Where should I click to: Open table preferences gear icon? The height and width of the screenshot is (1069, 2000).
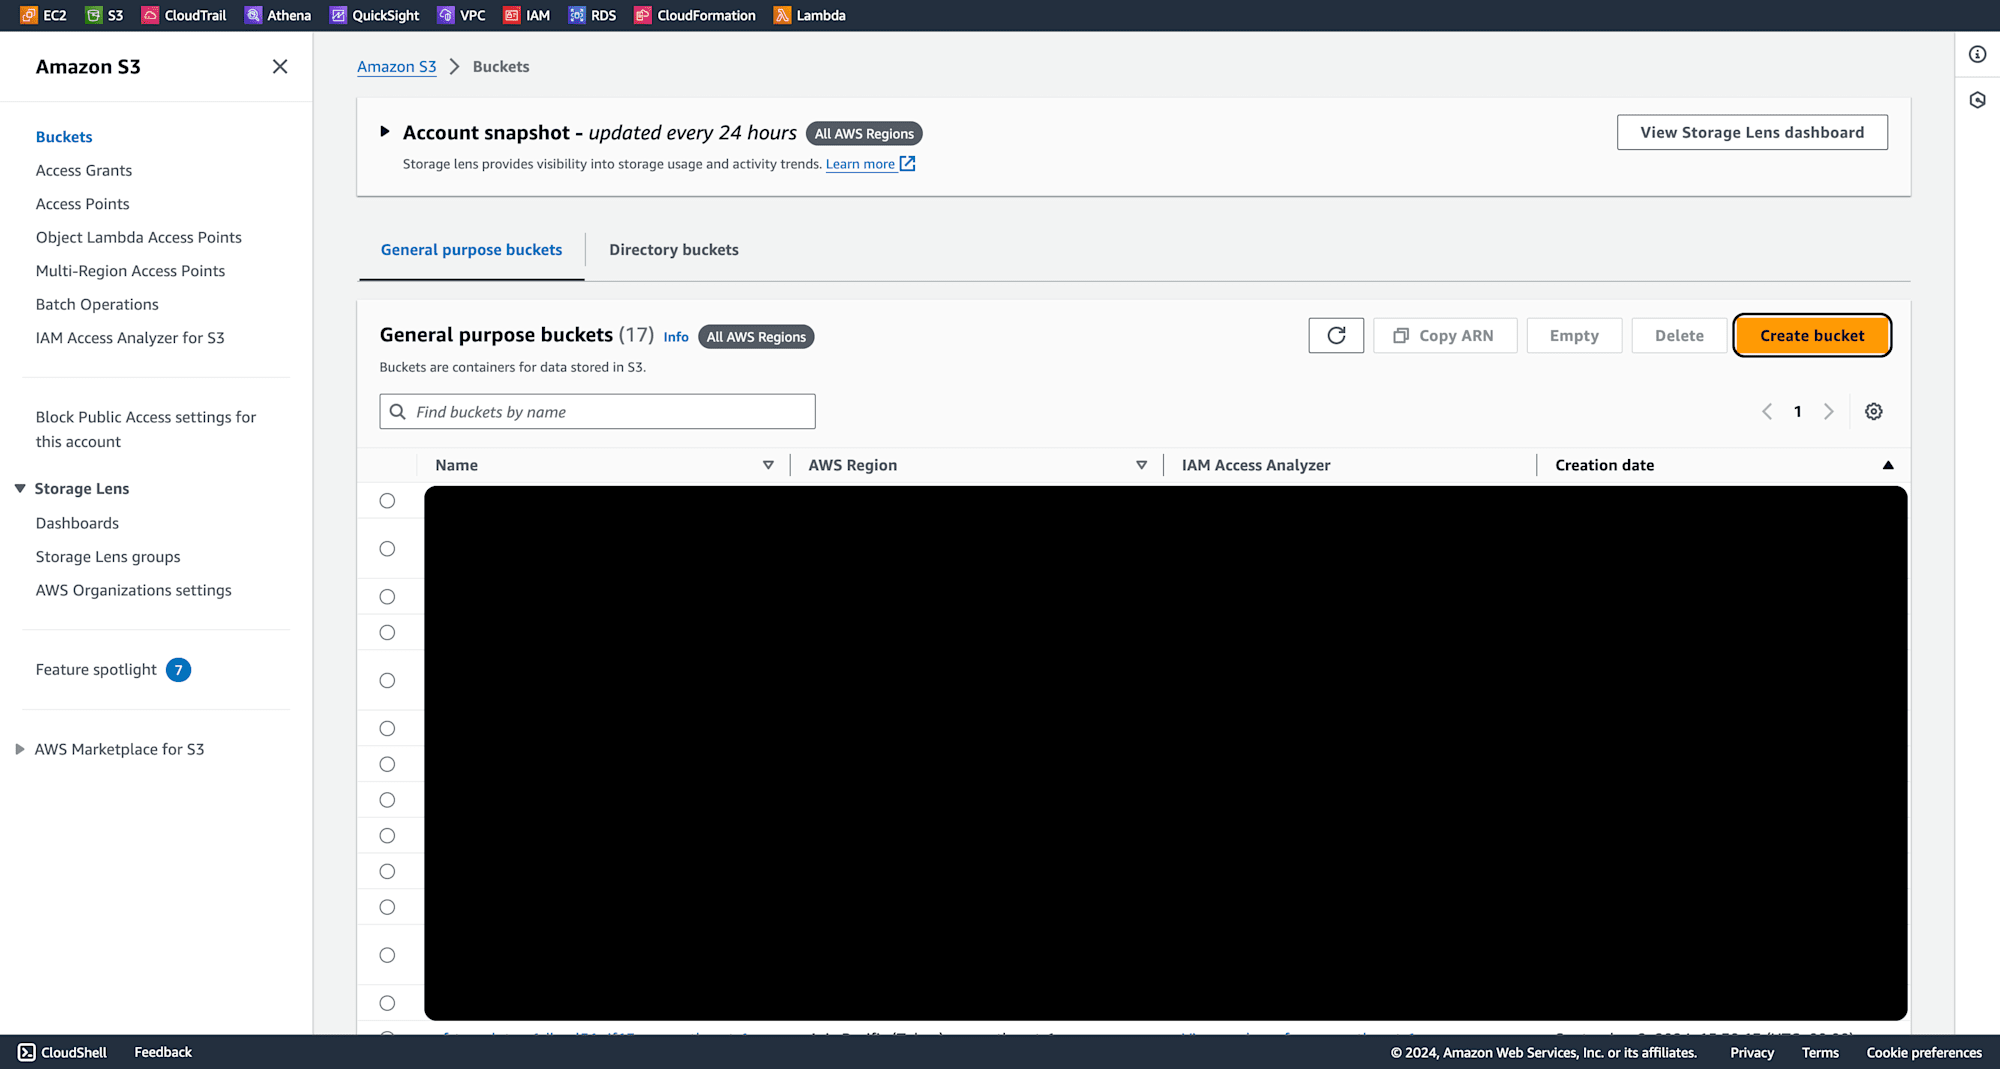click(1874, 411)
